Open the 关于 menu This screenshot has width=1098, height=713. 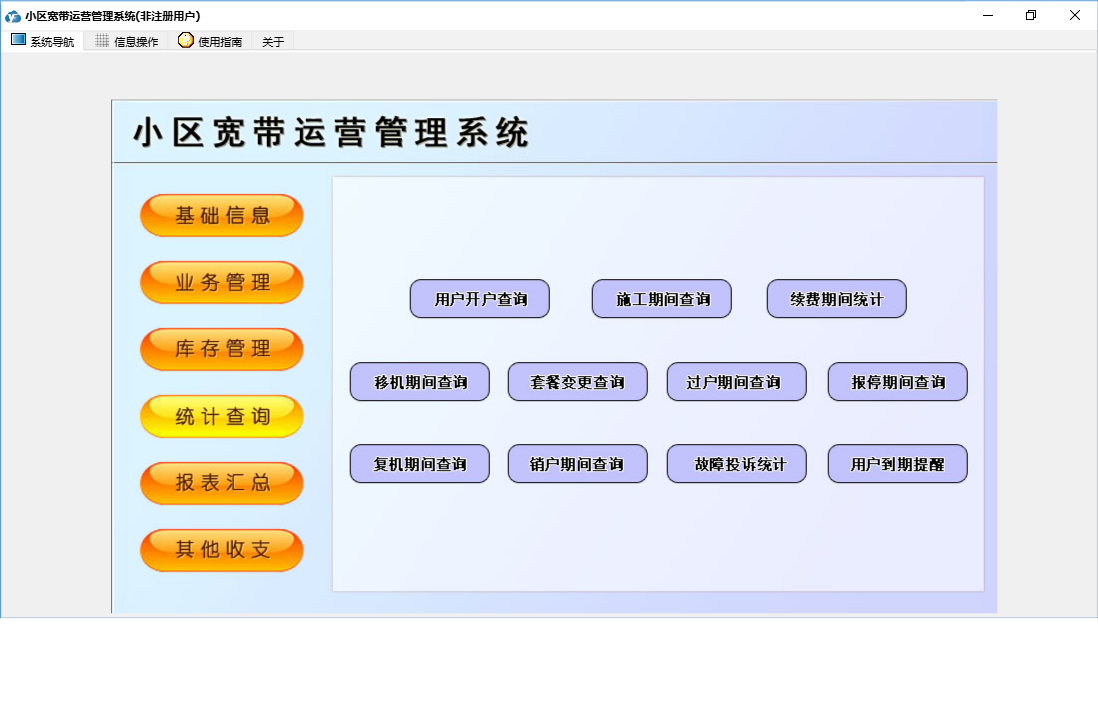[x=273, y=42]
